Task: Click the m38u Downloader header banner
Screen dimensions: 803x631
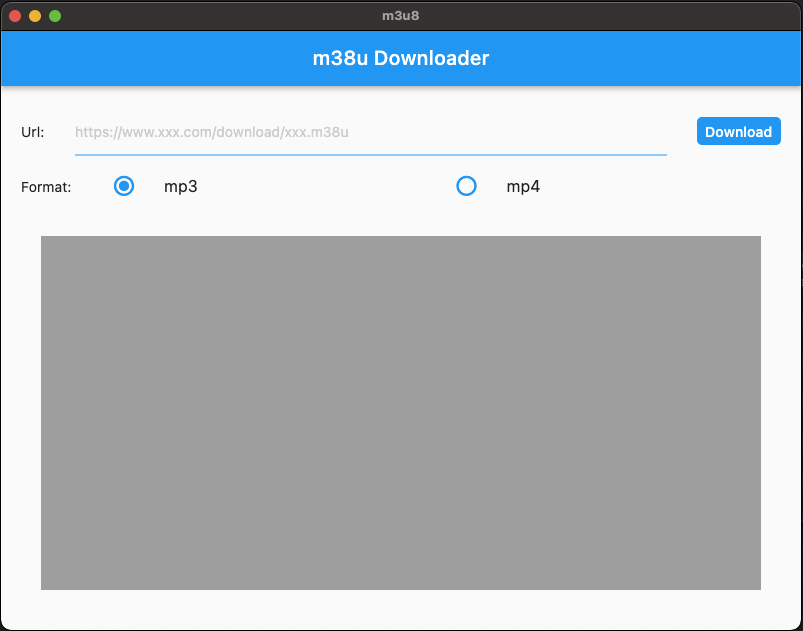Action: (401, 58)
